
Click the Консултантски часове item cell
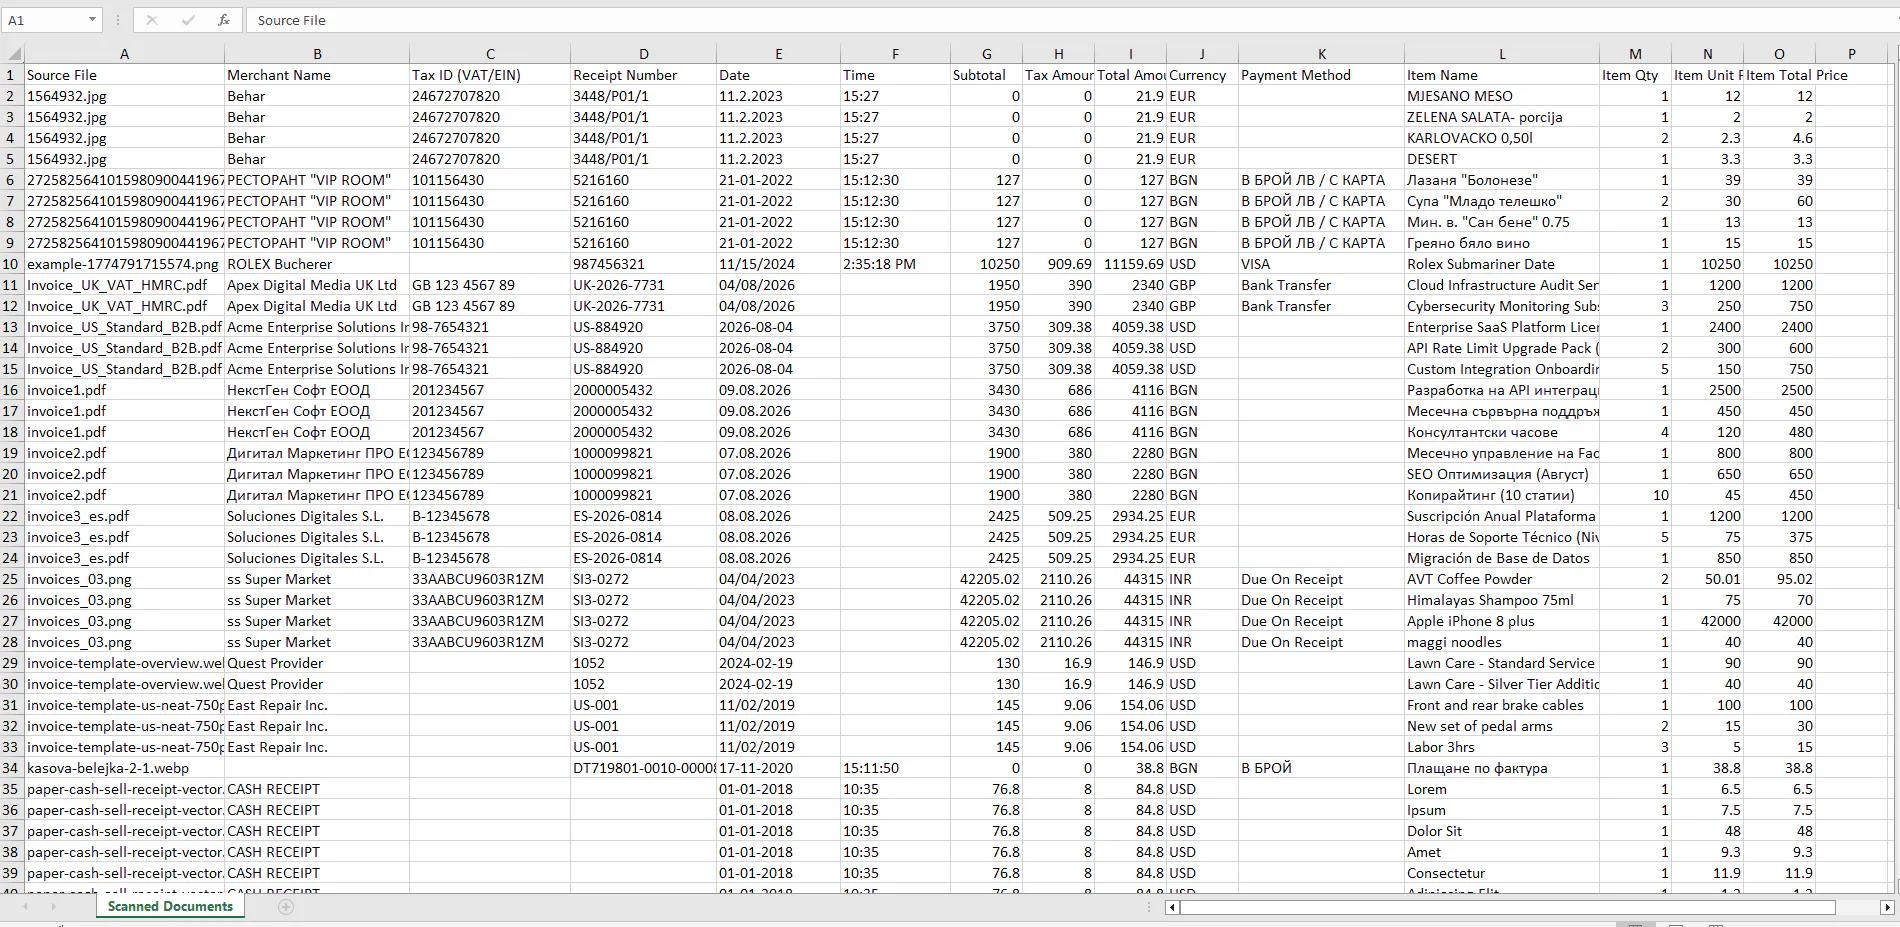click(1502, 432)
